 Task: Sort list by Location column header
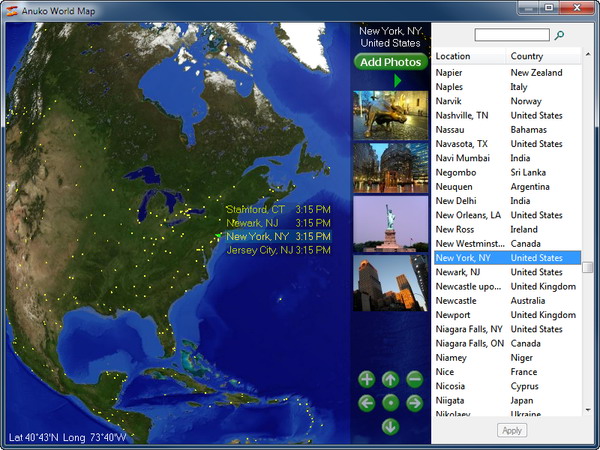(470, 56)
